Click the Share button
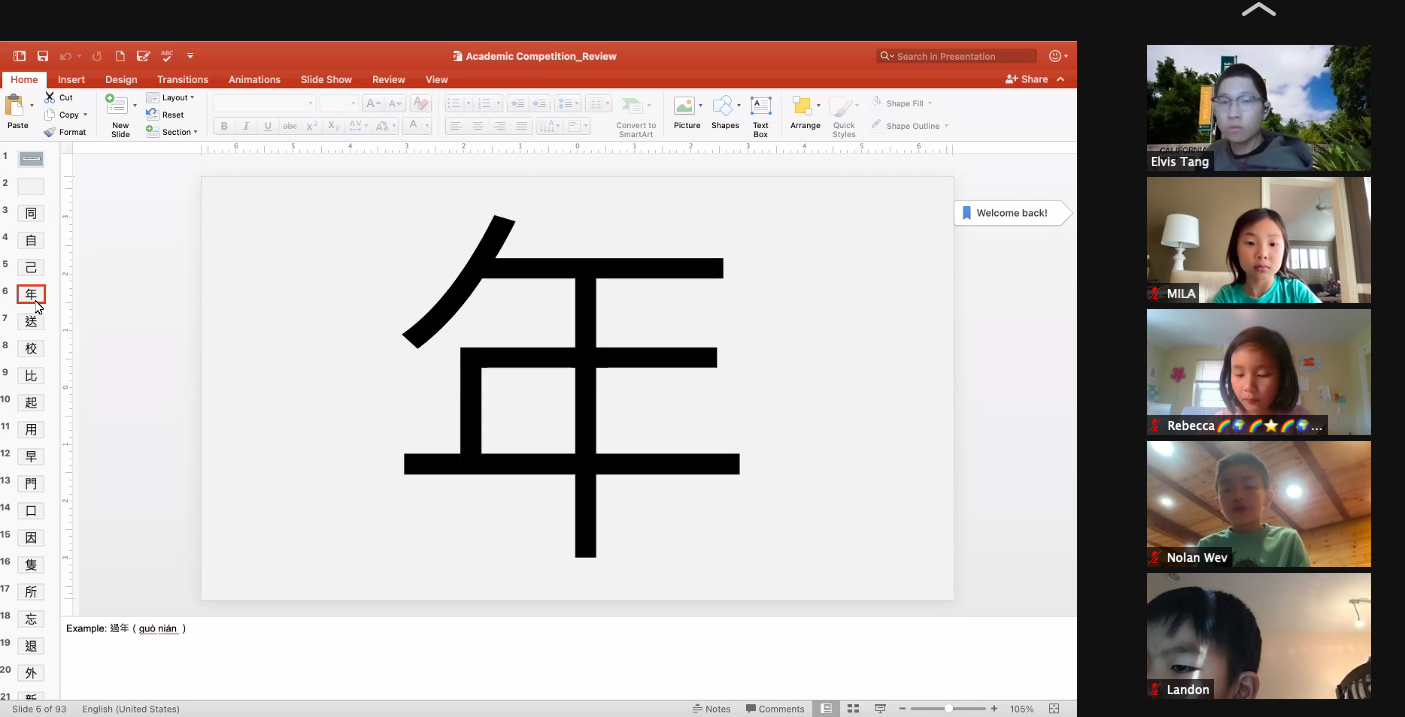This screenshot has height=717, width=1405. click(x=1027, y=80)
